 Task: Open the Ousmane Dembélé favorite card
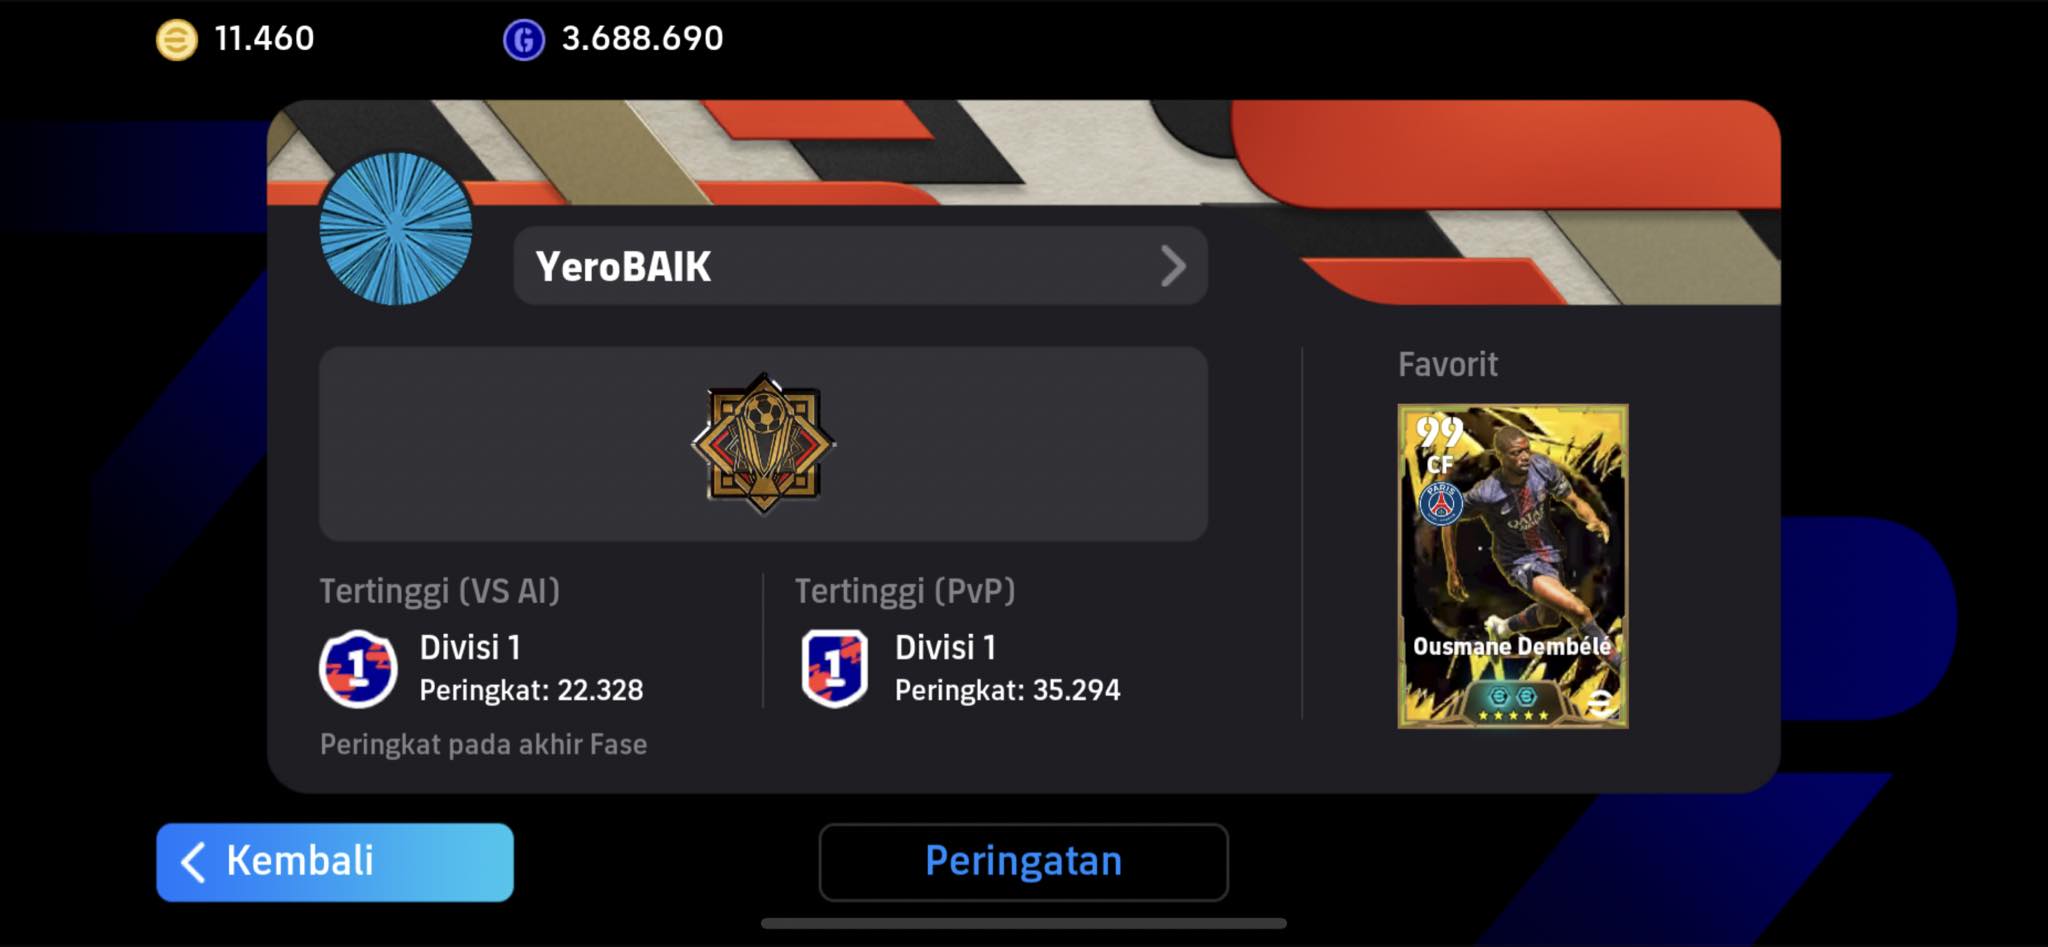point(1512,566)
